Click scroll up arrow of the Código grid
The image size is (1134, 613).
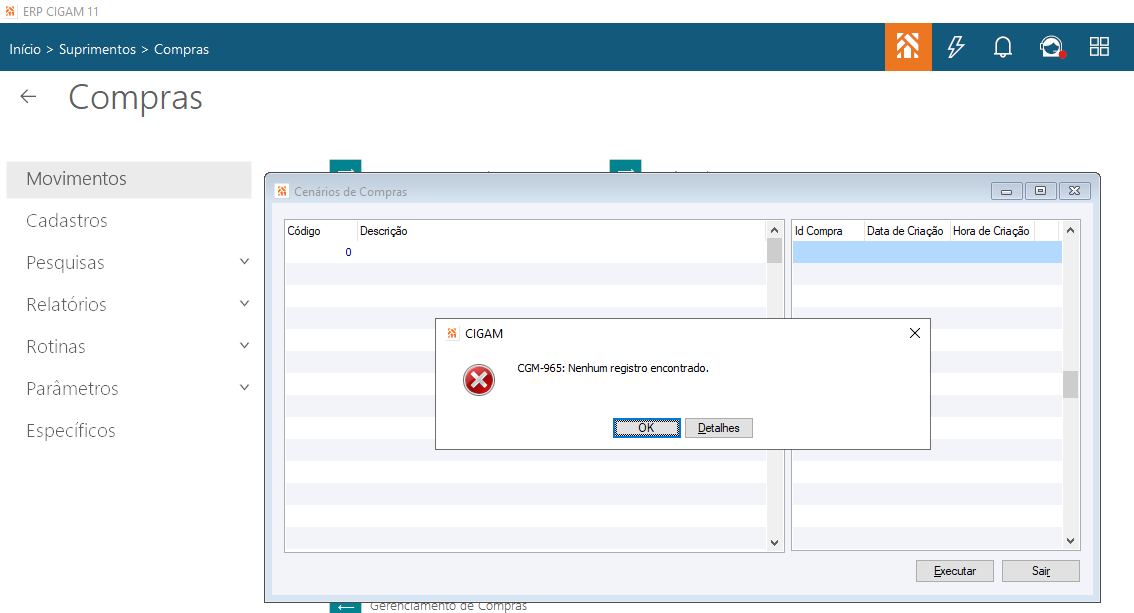(775, 230)
